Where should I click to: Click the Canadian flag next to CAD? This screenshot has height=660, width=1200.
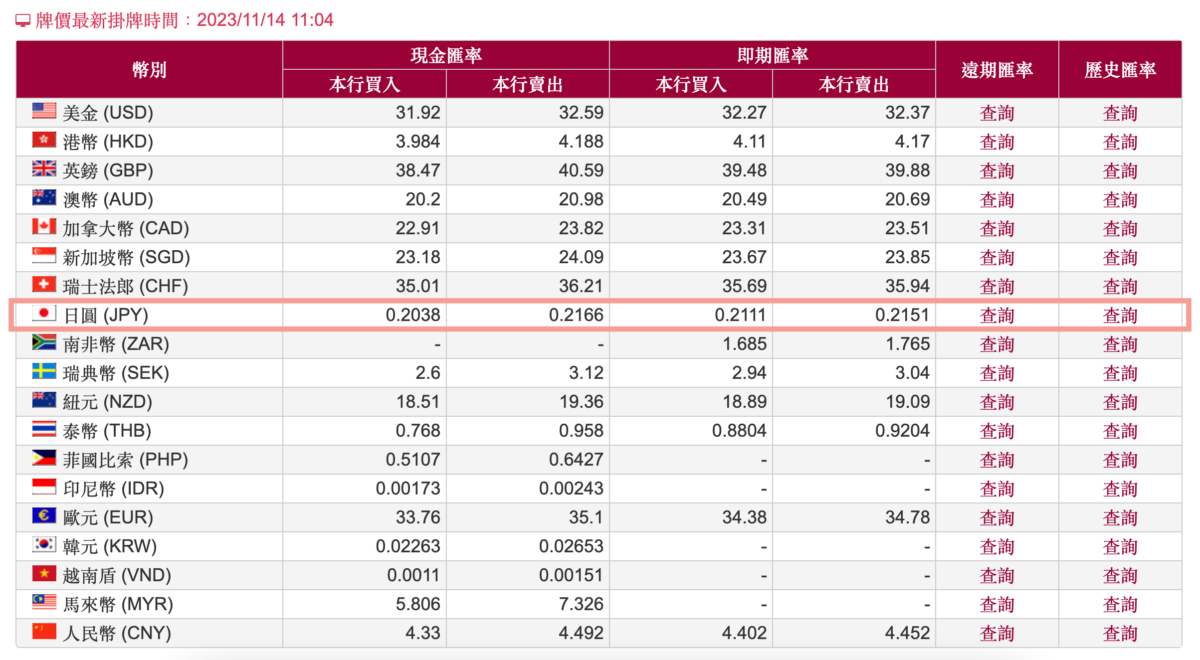44,228
